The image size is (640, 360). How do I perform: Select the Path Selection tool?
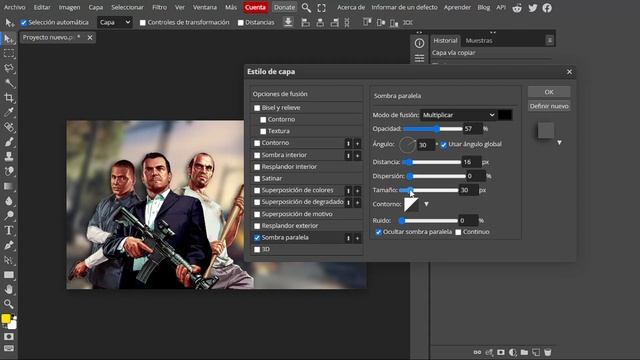click(9, 260)
